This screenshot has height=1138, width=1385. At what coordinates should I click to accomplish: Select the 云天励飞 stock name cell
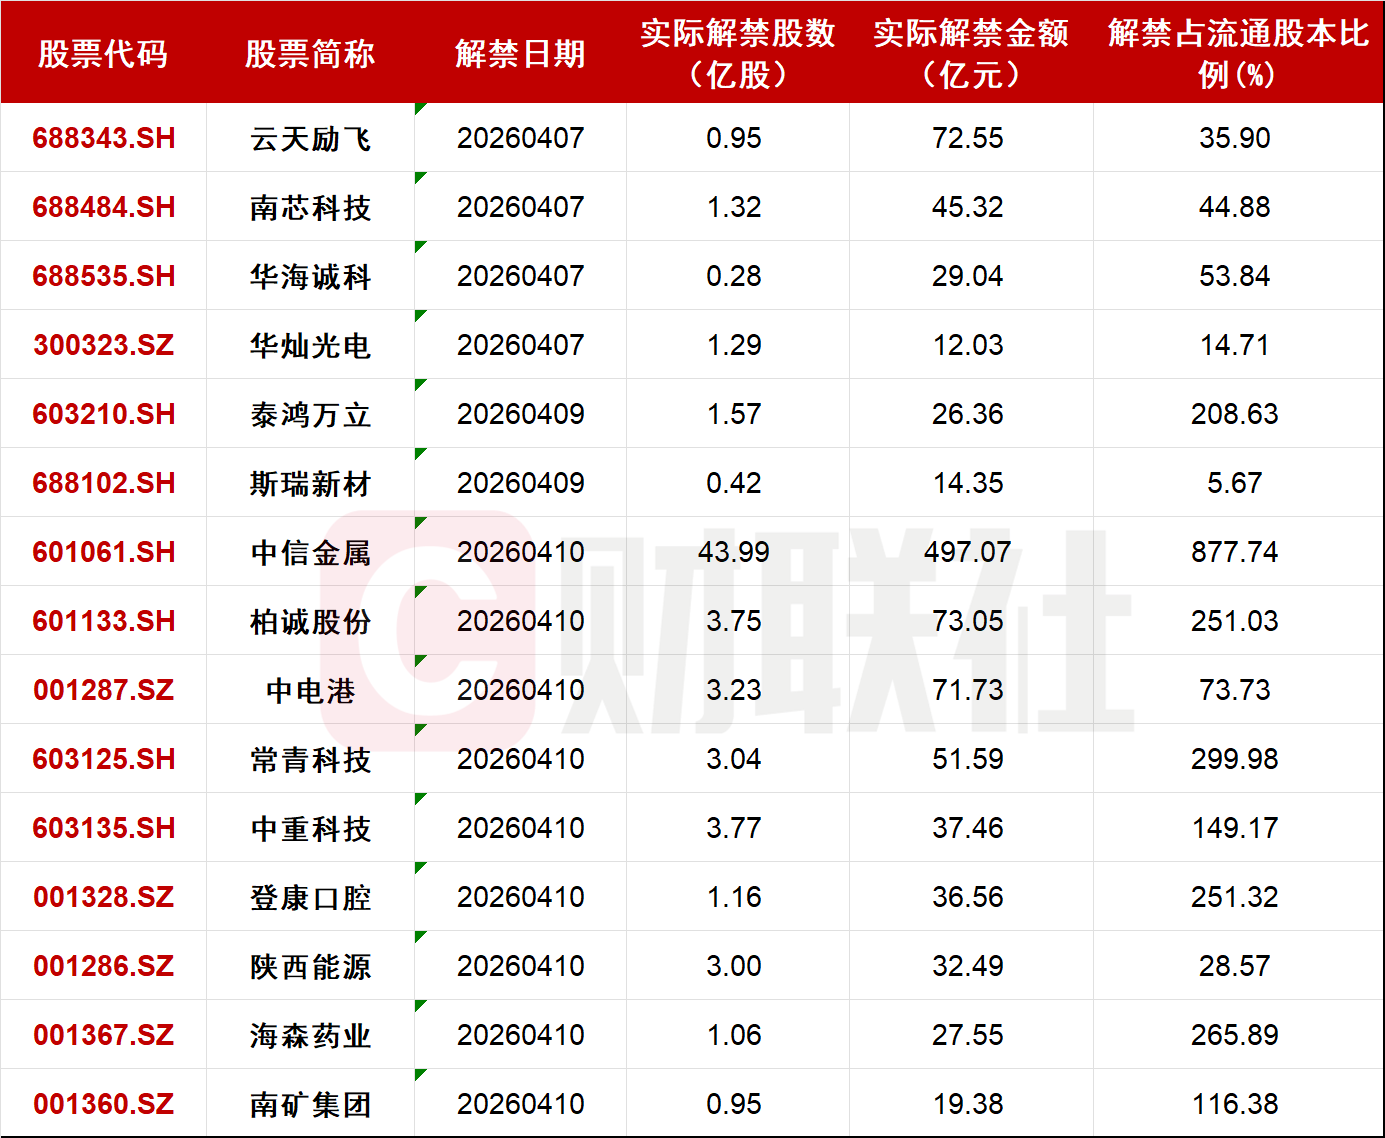coord(310,138)
